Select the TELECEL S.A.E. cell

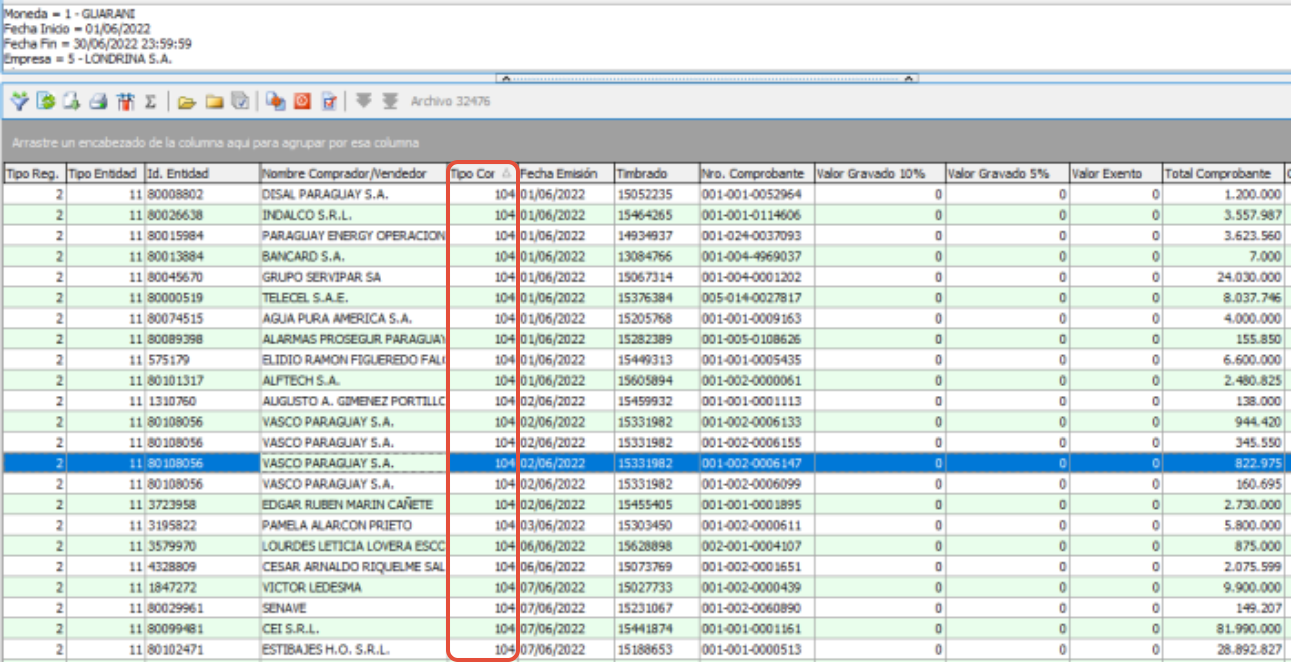point(353,298)
